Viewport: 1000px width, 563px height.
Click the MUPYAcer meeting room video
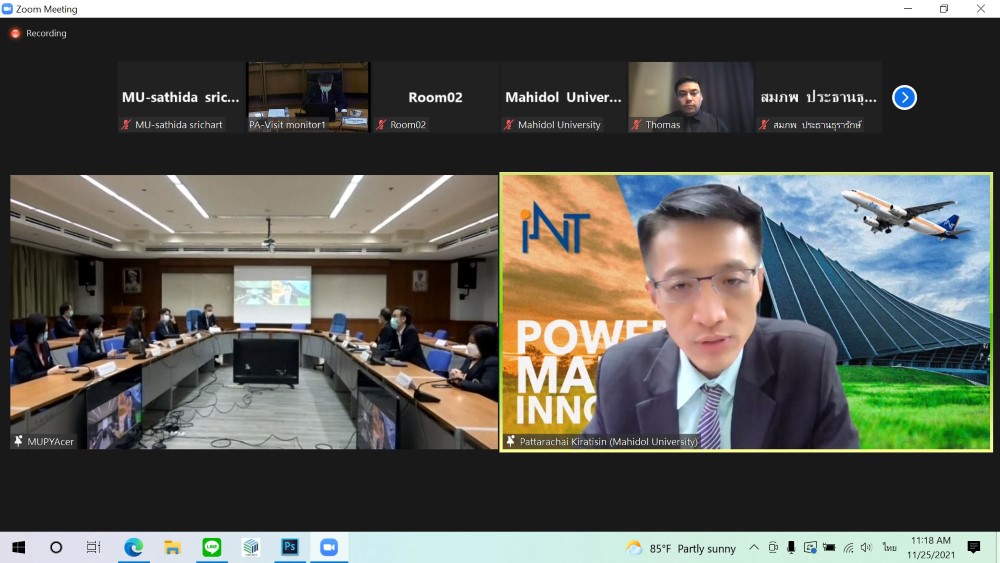tap(254, 312)
